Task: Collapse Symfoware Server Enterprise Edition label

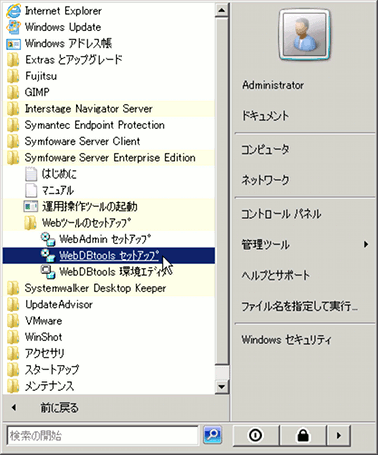Action: click(110, 158)
